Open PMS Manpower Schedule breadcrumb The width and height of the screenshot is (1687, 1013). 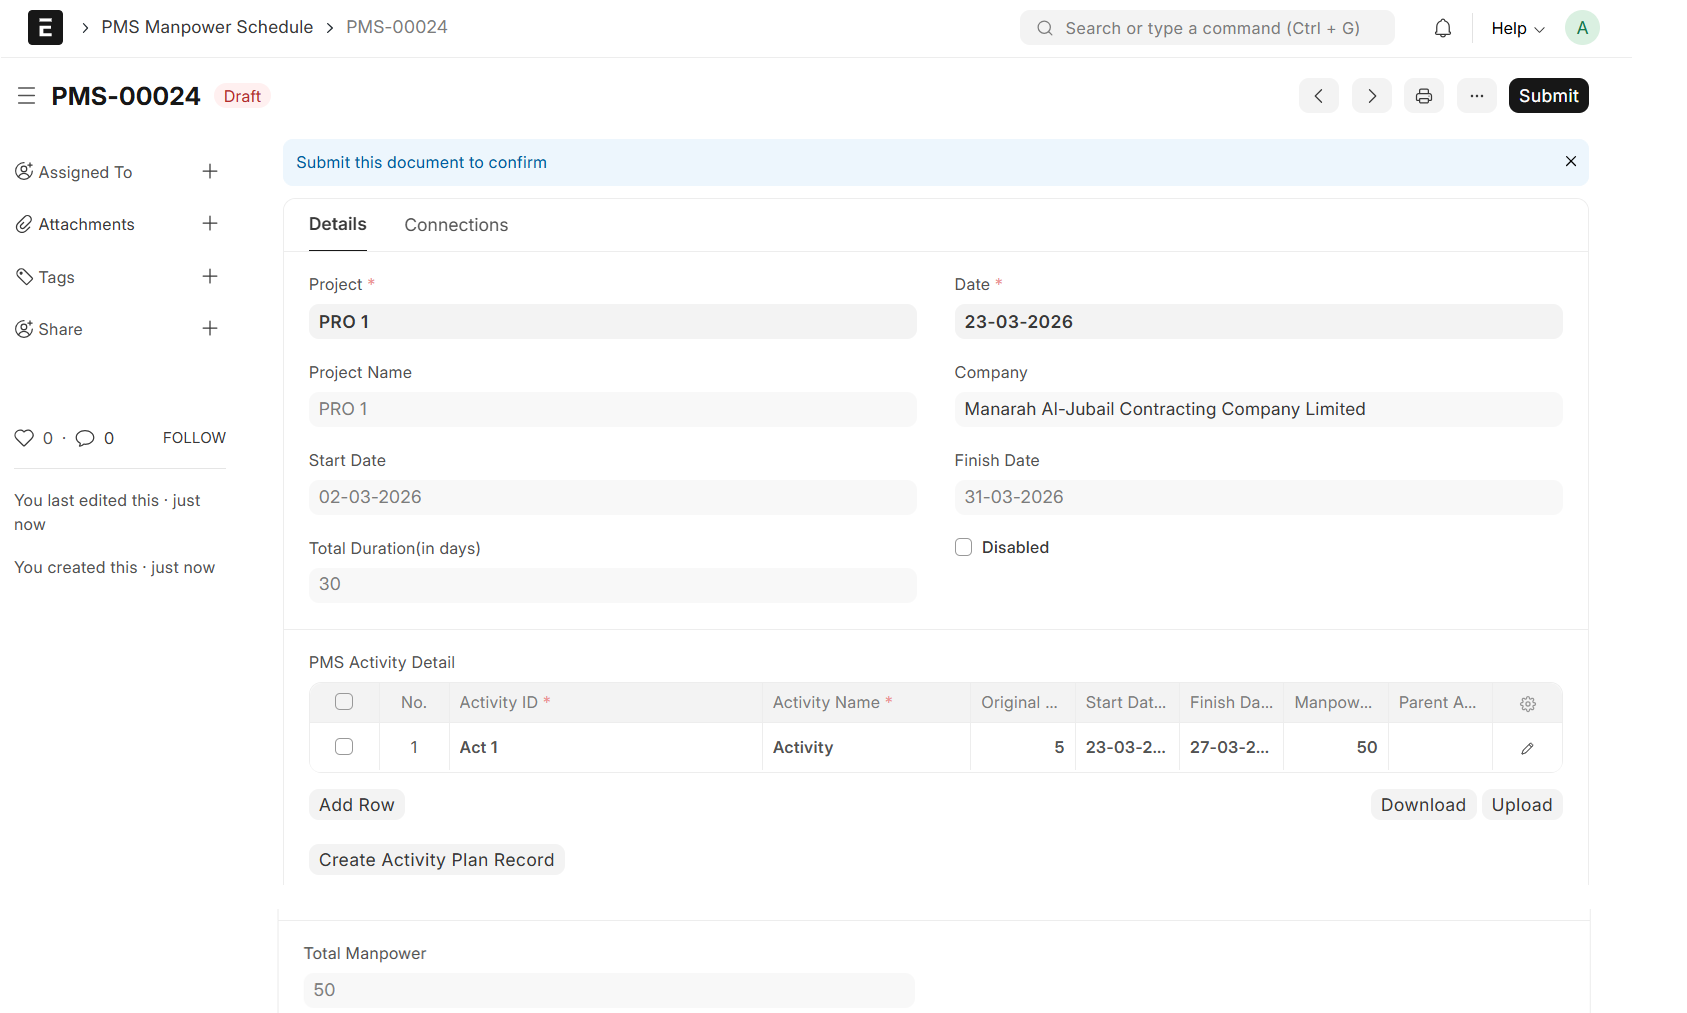click(207, 27)
